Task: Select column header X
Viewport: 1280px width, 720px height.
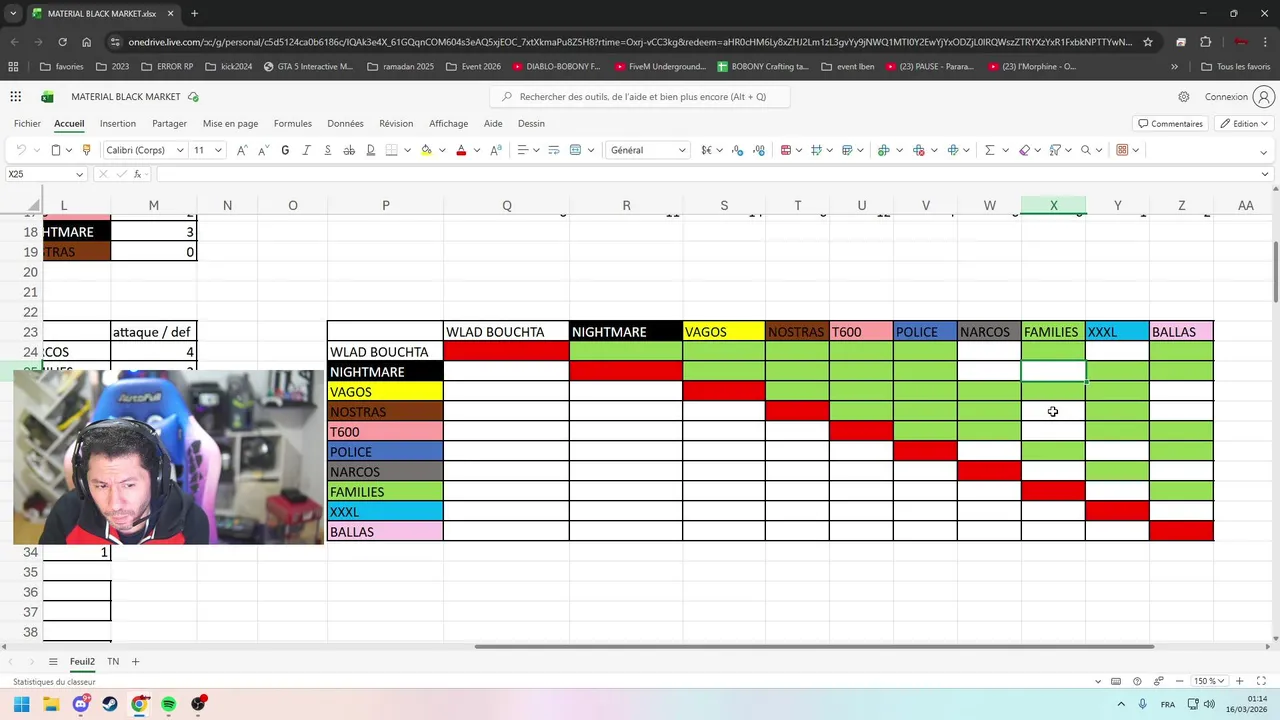Action: click(x=1053, y=205)
